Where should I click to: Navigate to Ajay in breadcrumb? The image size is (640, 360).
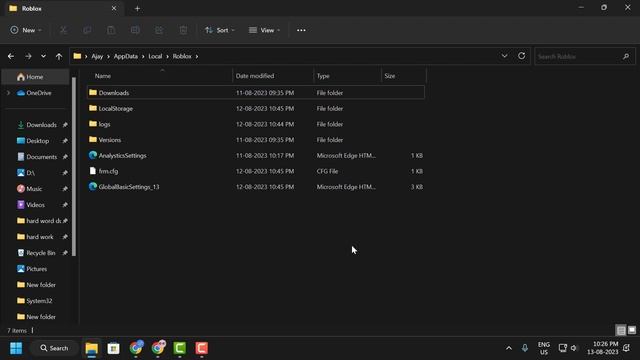[97, 56]
